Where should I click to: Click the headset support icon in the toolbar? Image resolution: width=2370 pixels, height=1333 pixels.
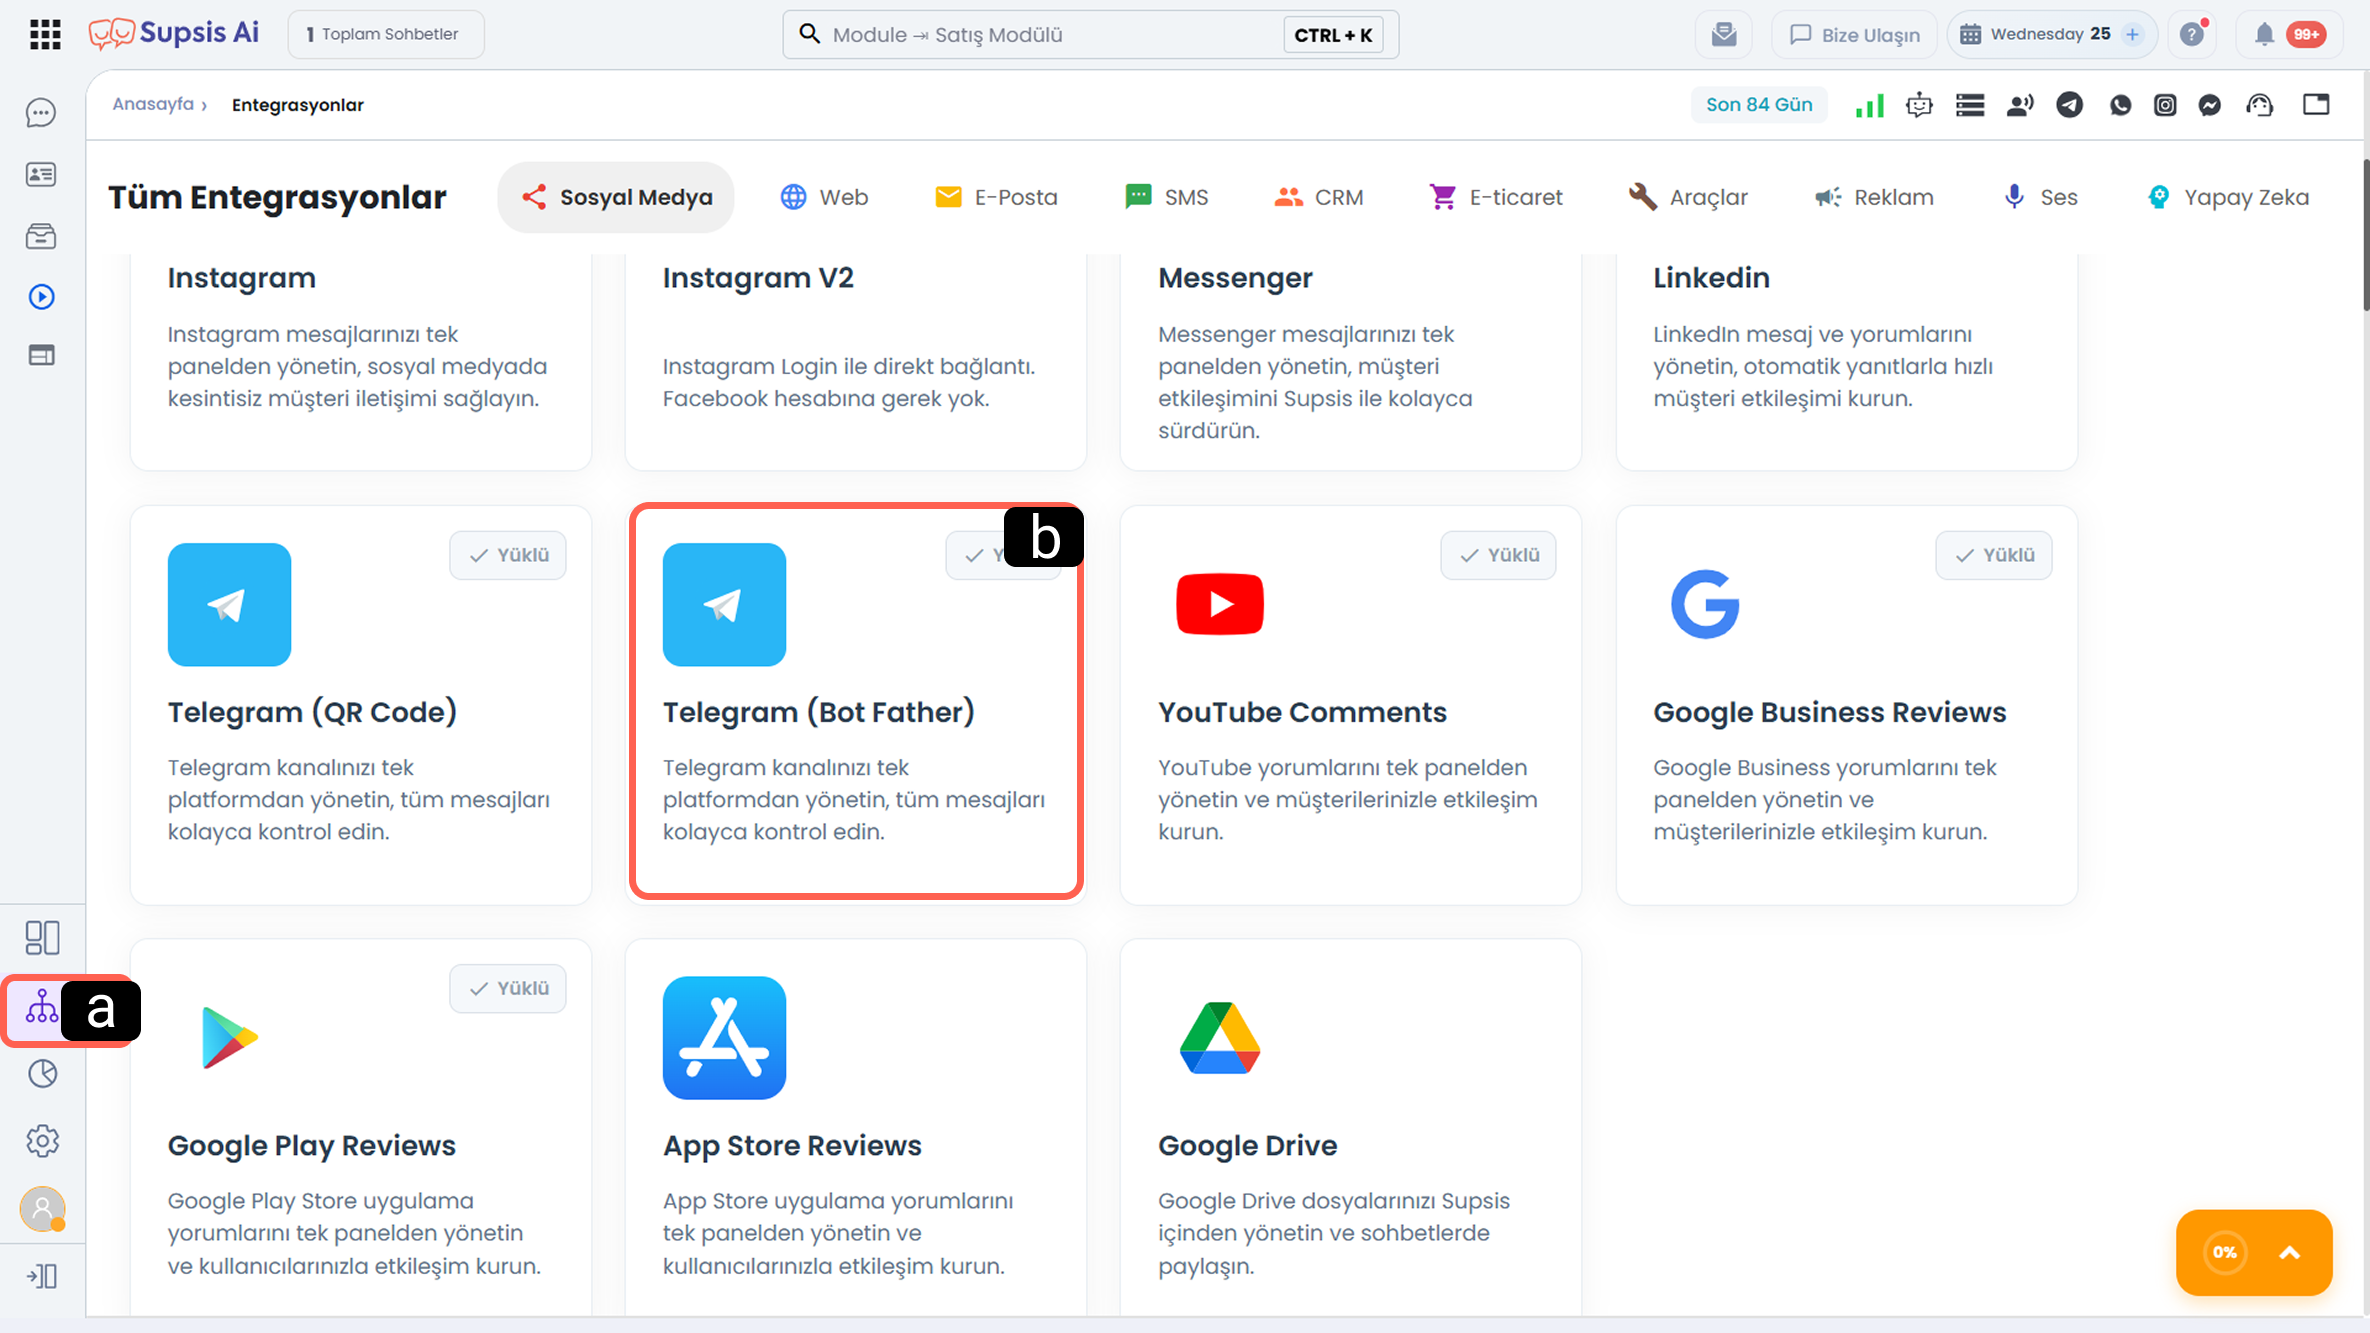pos(2260,105)
